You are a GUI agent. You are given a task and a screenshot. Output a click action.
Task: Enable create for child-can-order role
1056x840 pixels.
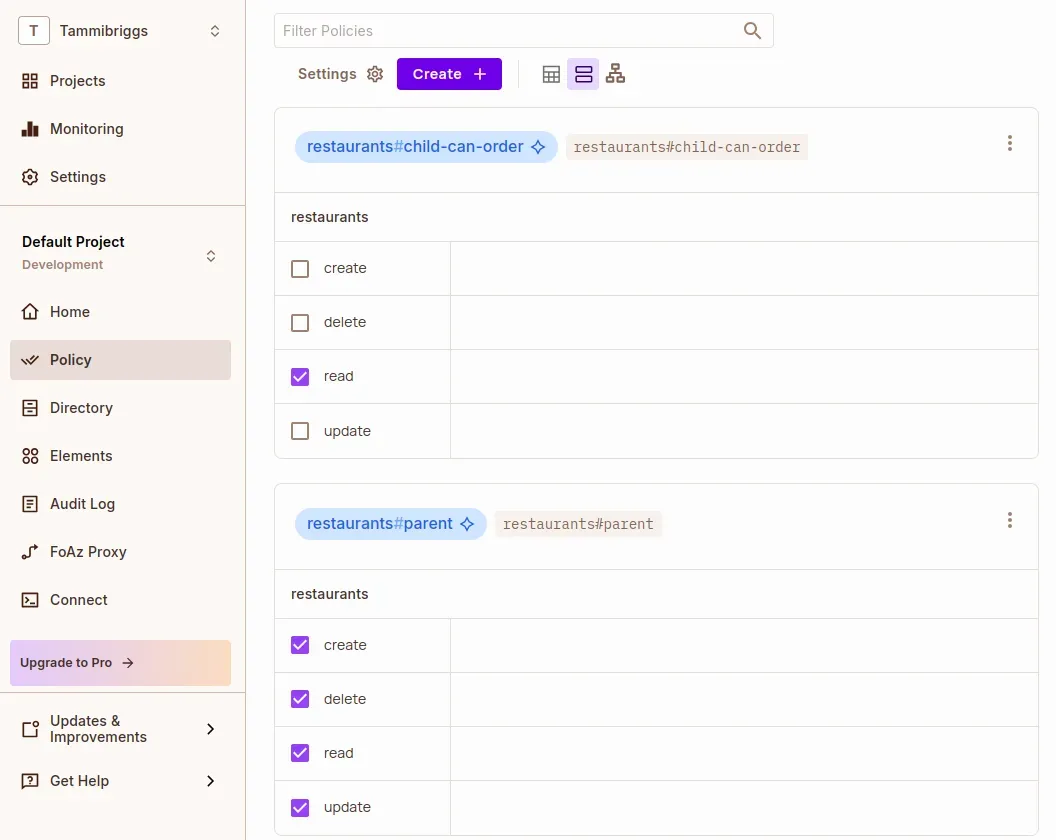[x=300, y=269]
